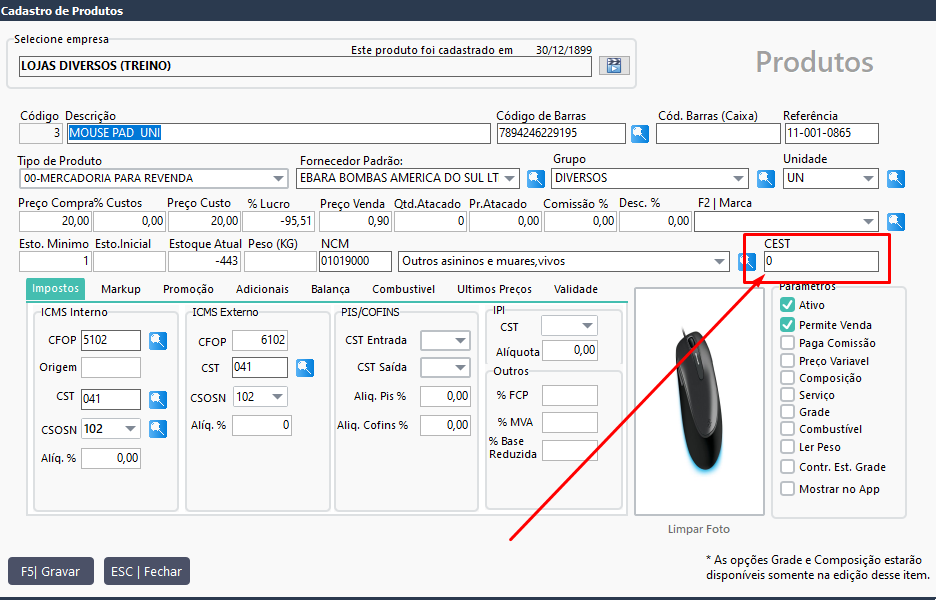Click the search icon next to Fornecedor Padrão

click(x=535, y=179)
